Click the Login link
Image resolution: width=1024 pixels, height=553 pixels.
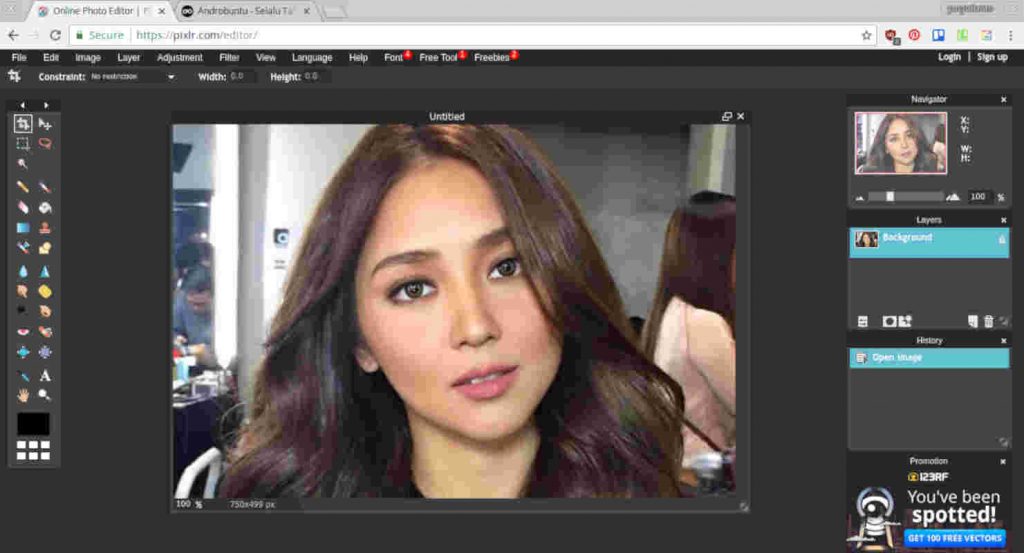(949, 58)
